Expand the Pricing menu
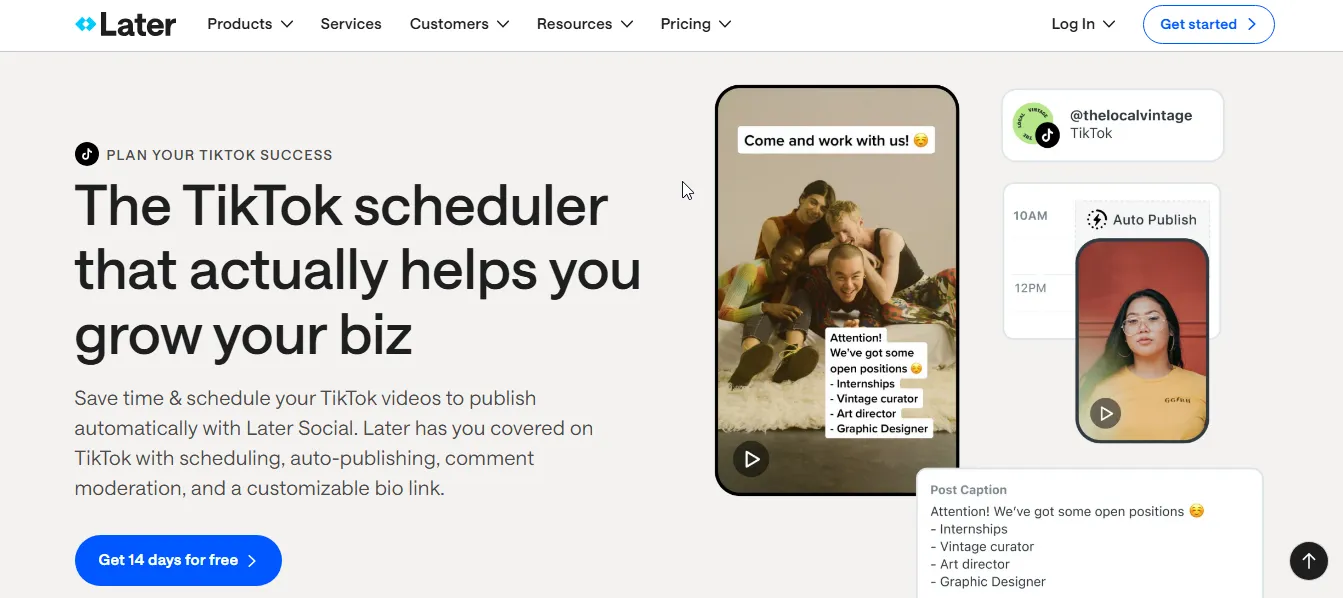Image resolution: width=1343 pixels, height=598 pixels. 696,24
